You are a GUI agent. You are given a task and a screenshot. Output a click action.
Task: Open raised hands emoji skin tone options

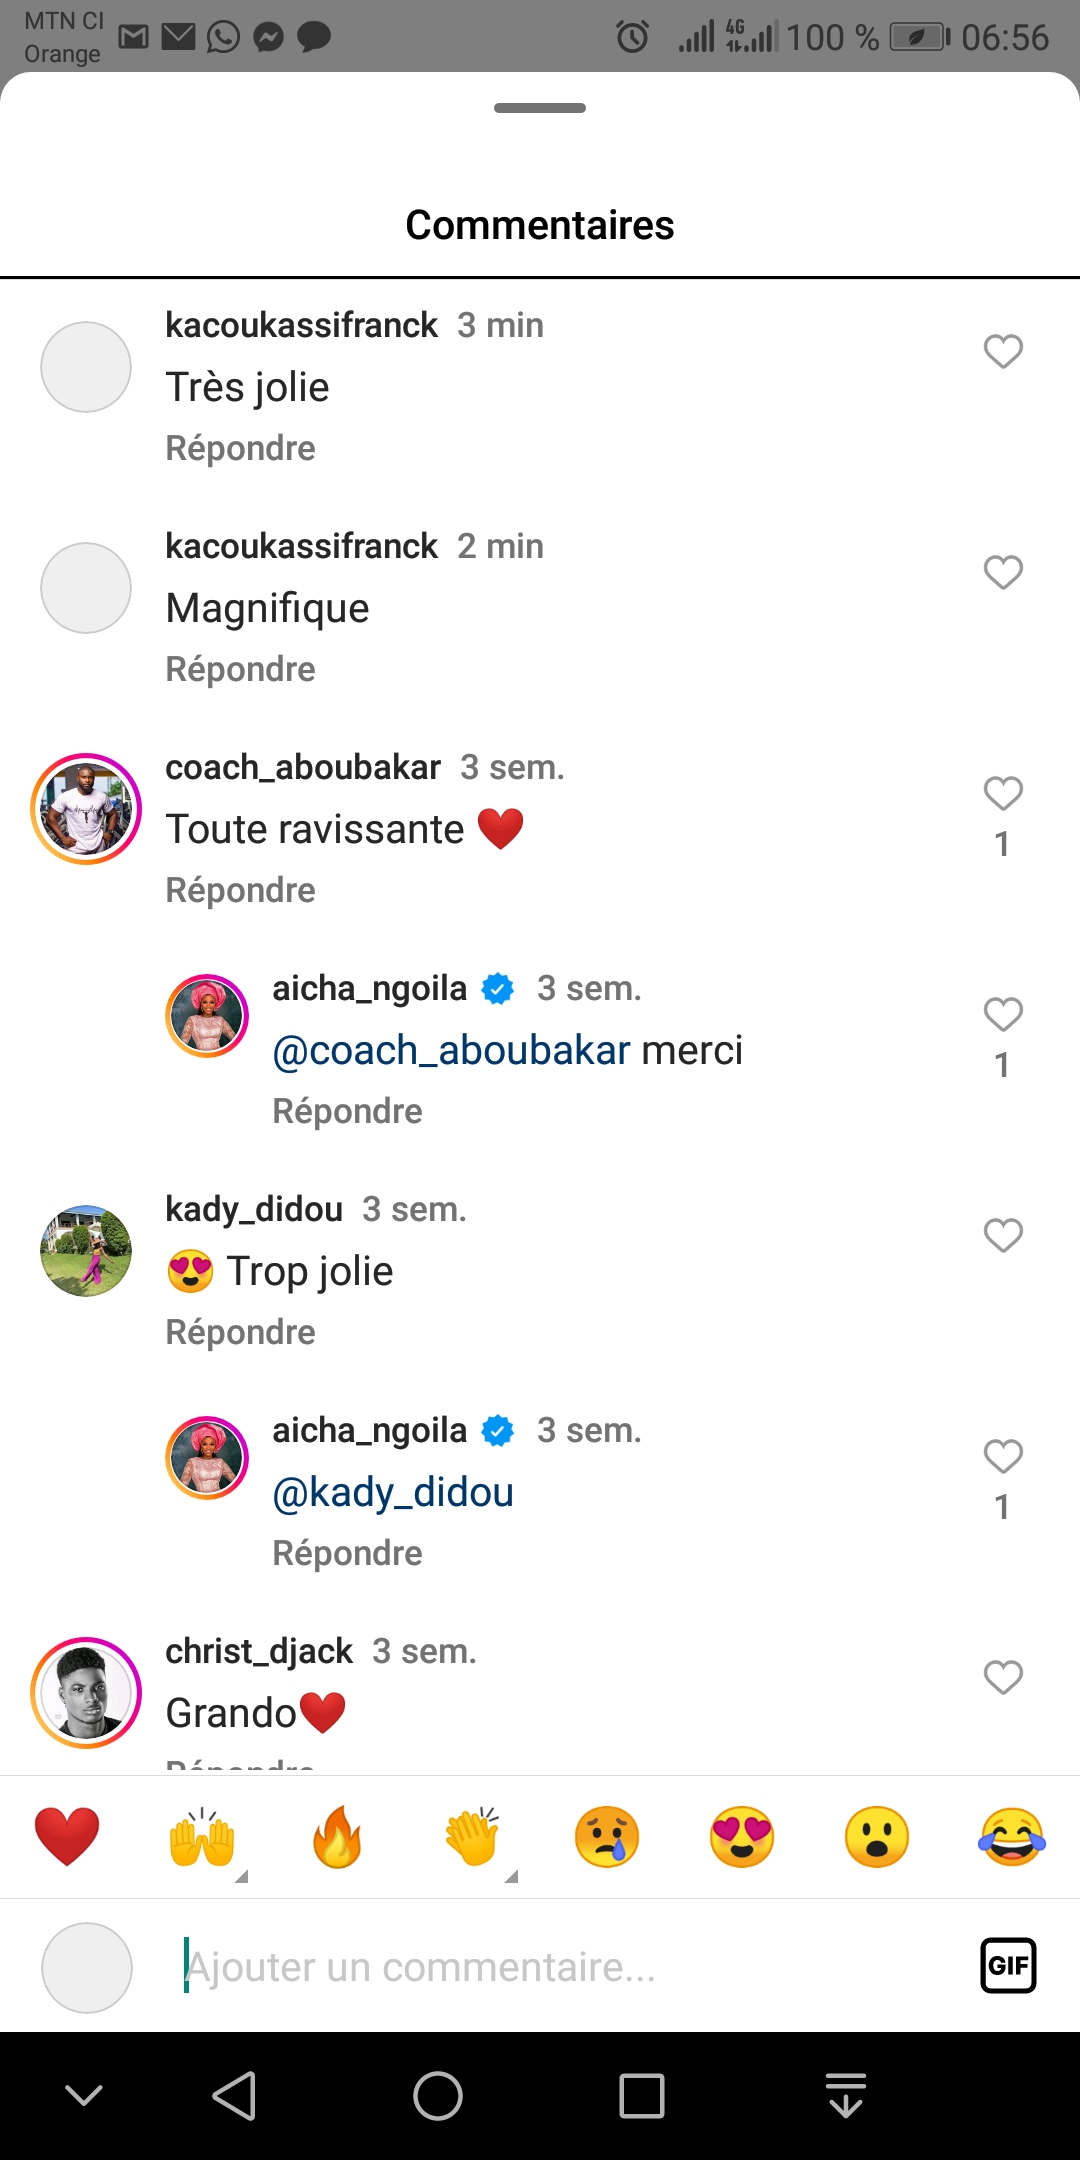204,1838
